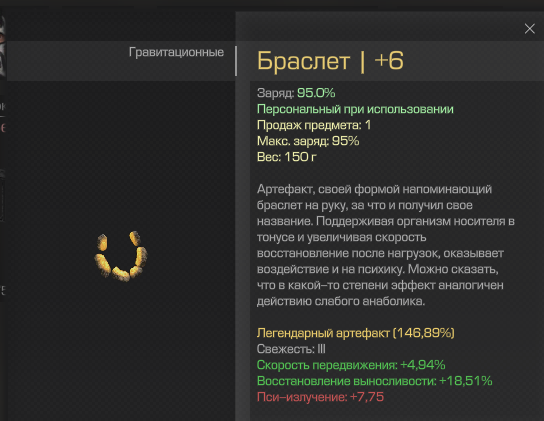
Task: Click the +6 upgrade level in the title
Action: (x=389, y=61)
